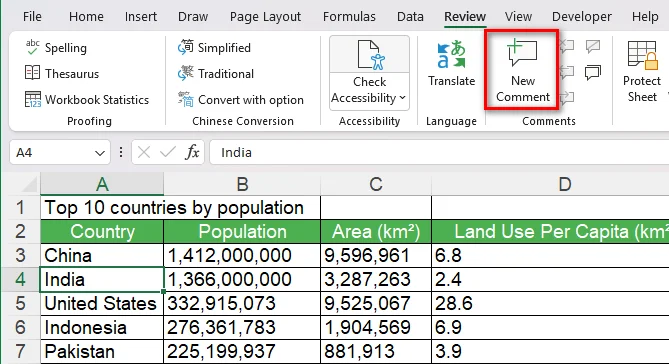This screenshot has width=669, height=364.
Task: Switch to the Developer tab
Action: click(x=582, y=17)
